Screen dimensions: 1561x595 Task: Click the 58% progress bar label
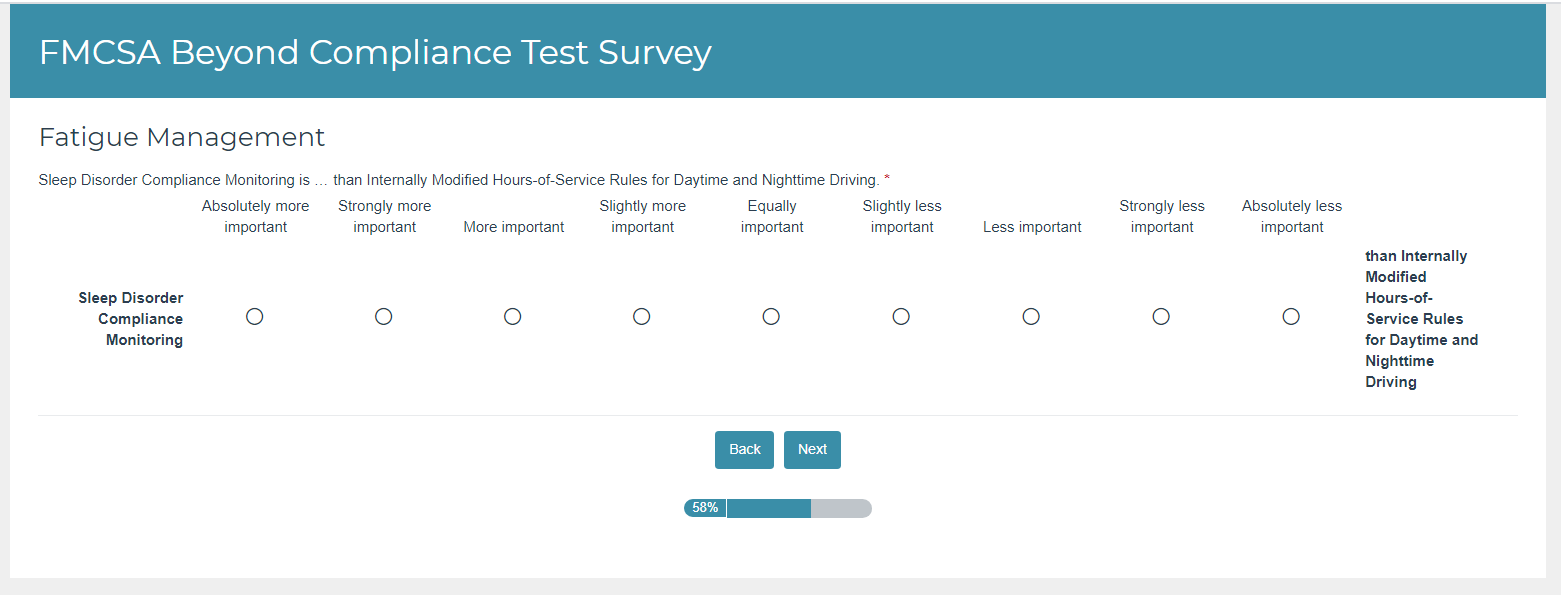click(x=705, y=508)
